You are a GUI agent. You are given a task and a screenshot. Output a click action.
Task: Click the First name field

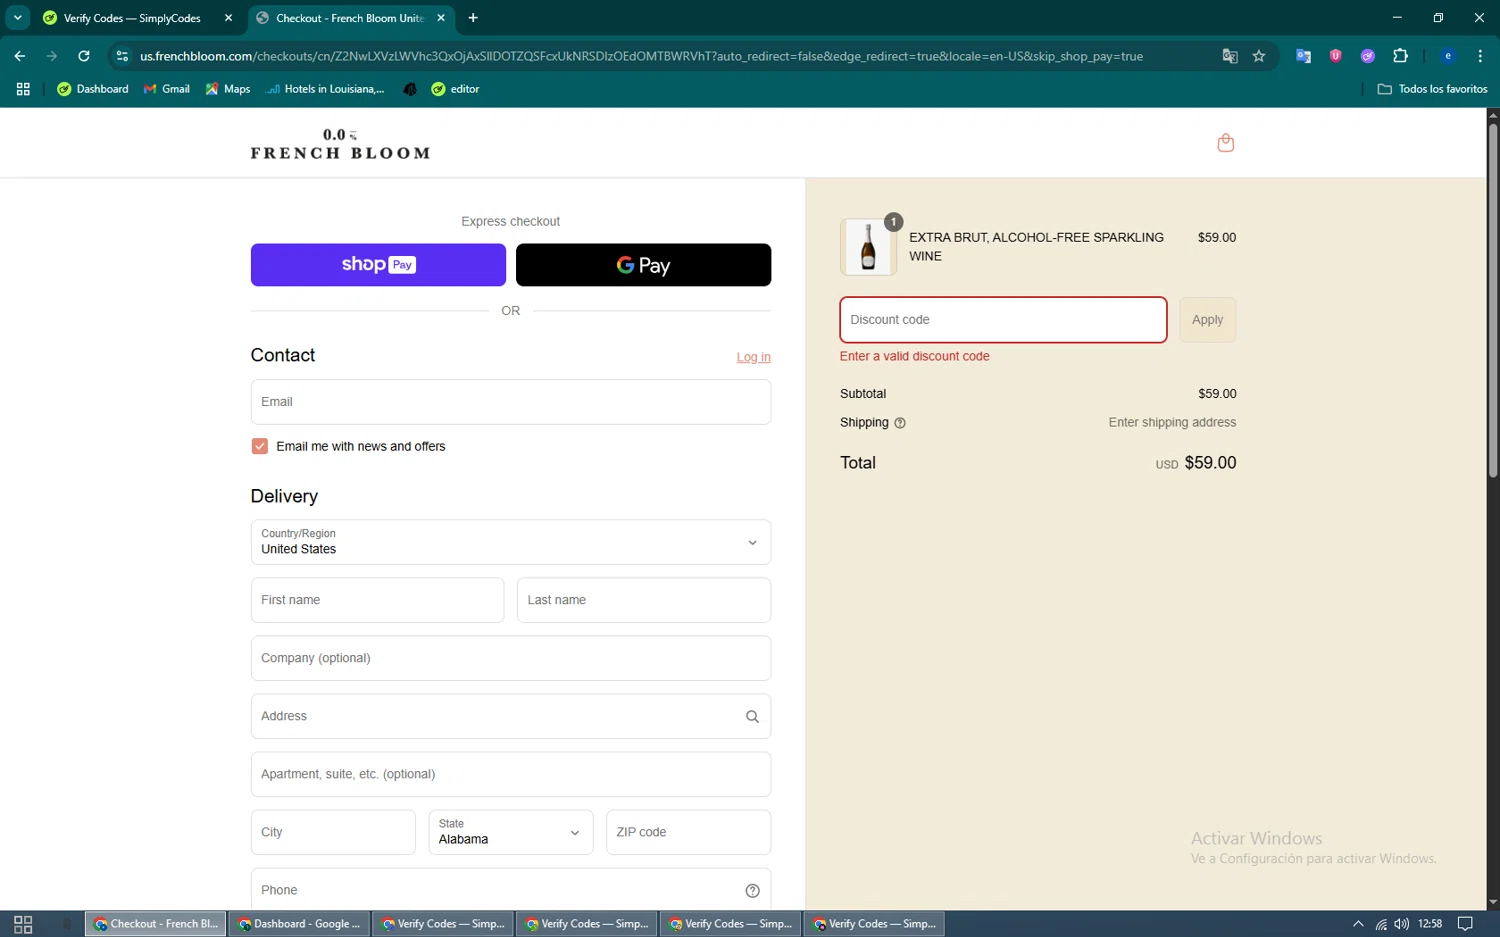377,600
